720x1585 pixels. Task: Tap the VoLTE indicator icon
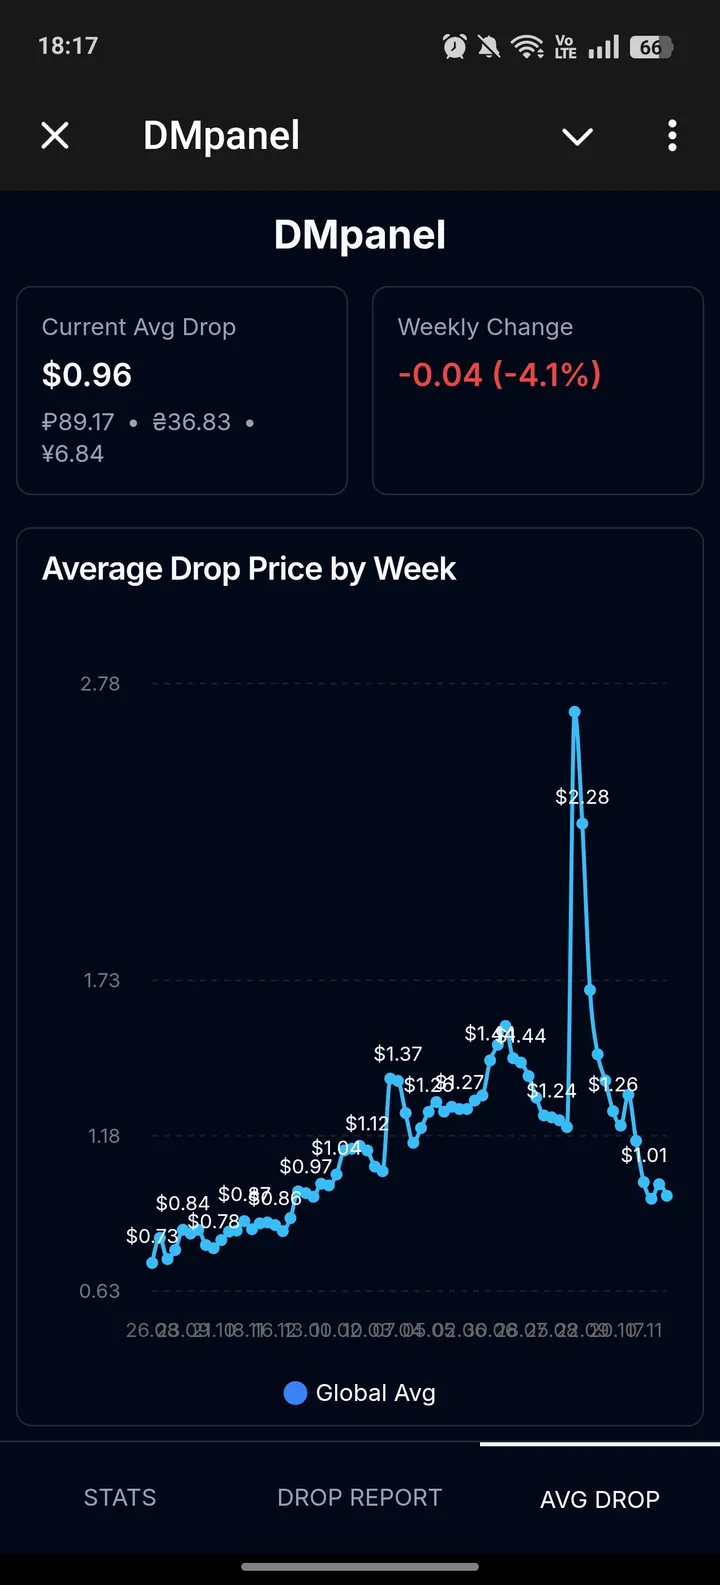pyautogui.click(x=565, y=46)
